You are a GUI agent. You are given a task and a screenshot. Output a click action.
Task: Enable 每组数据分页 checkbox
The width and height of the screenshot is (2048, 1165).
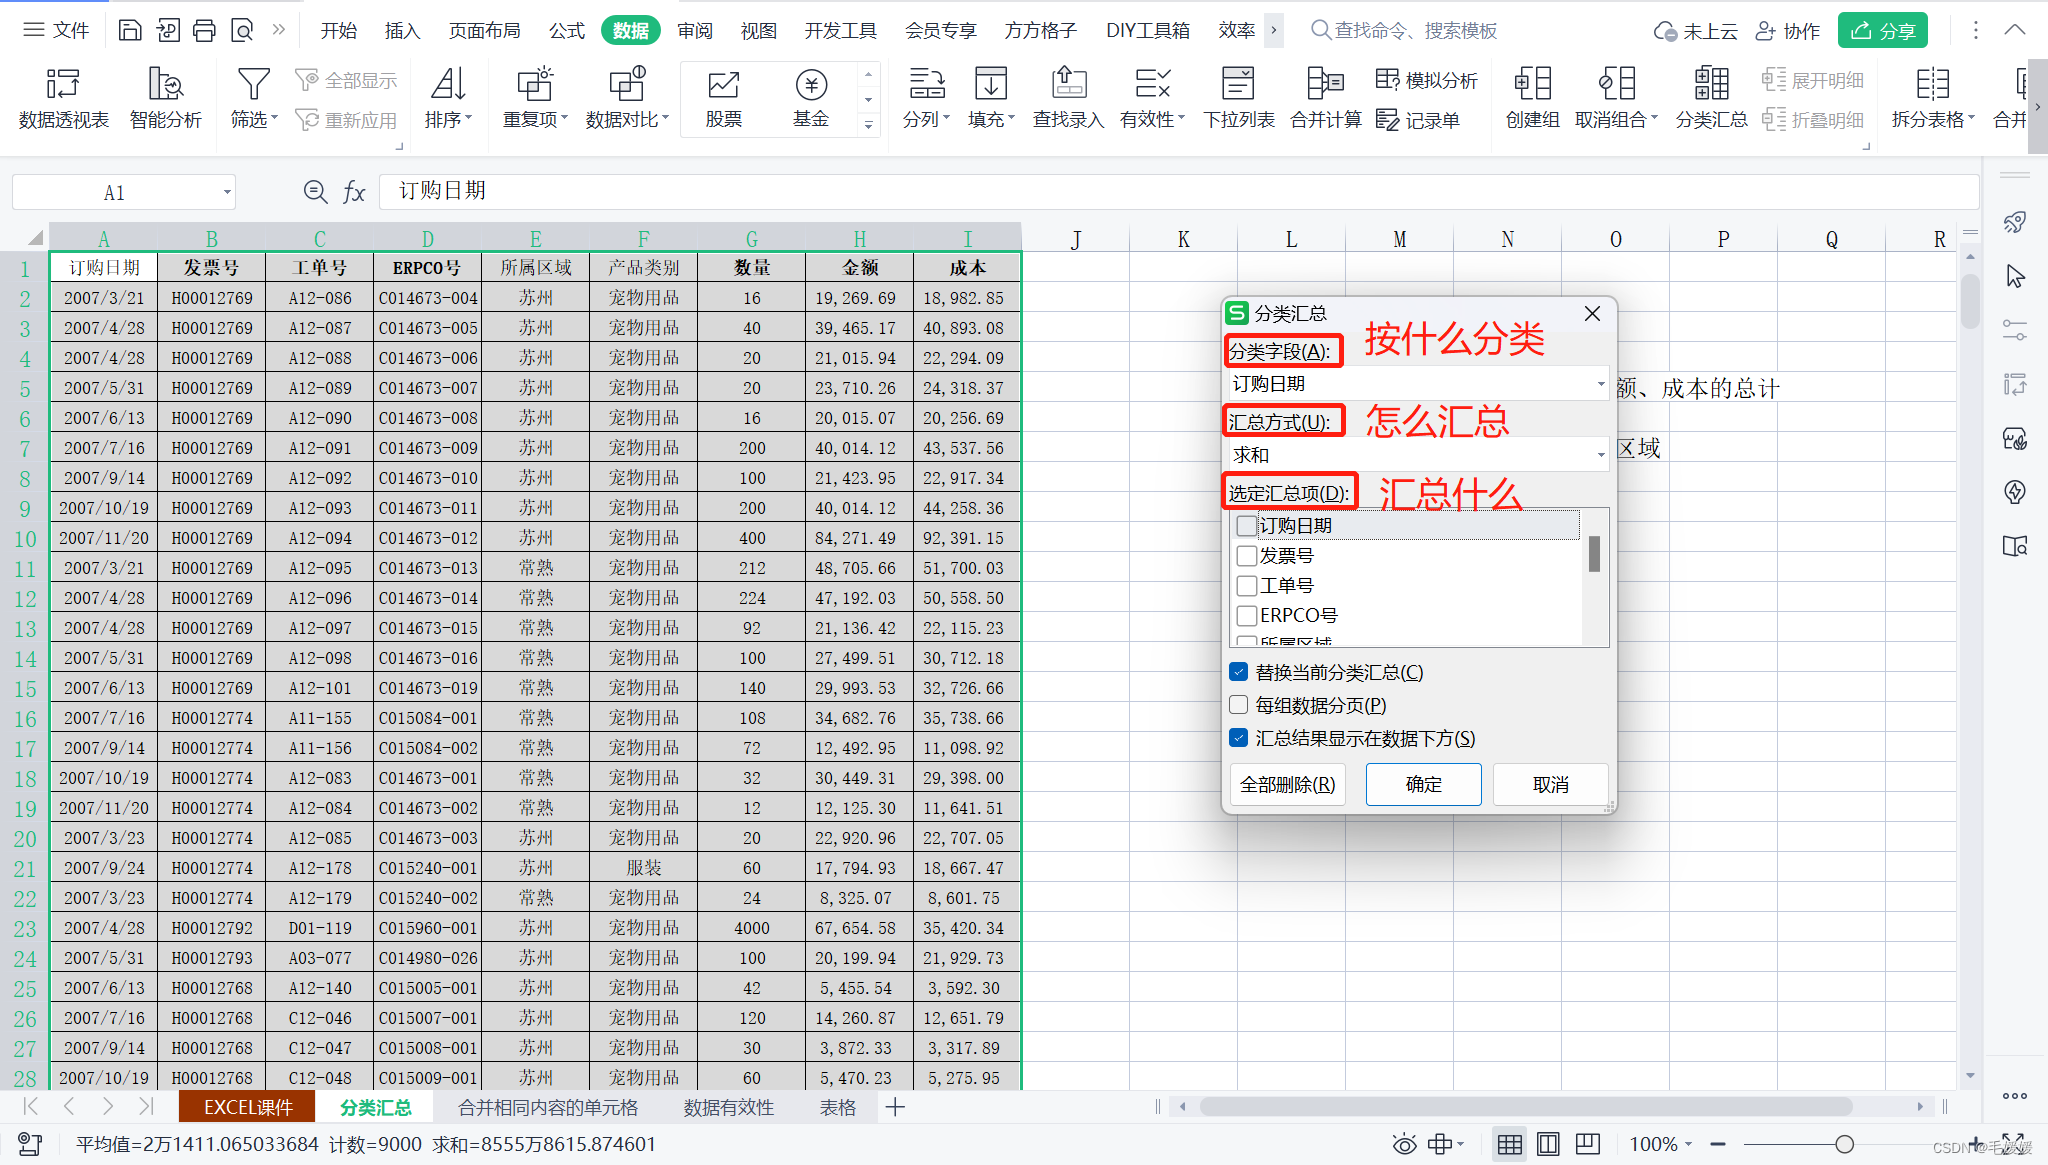point(1239,705)
